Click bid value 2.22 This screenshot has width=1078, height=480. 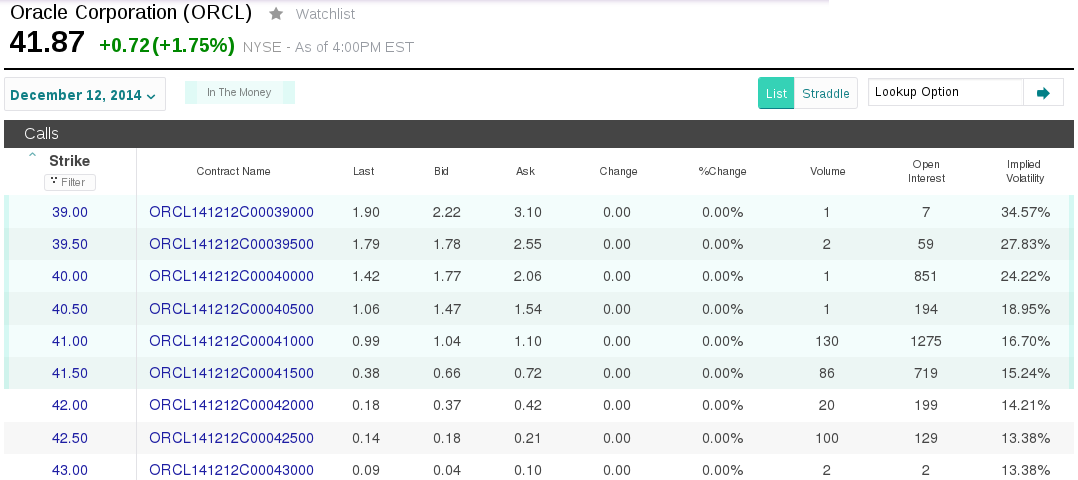(x=447, y=212)
